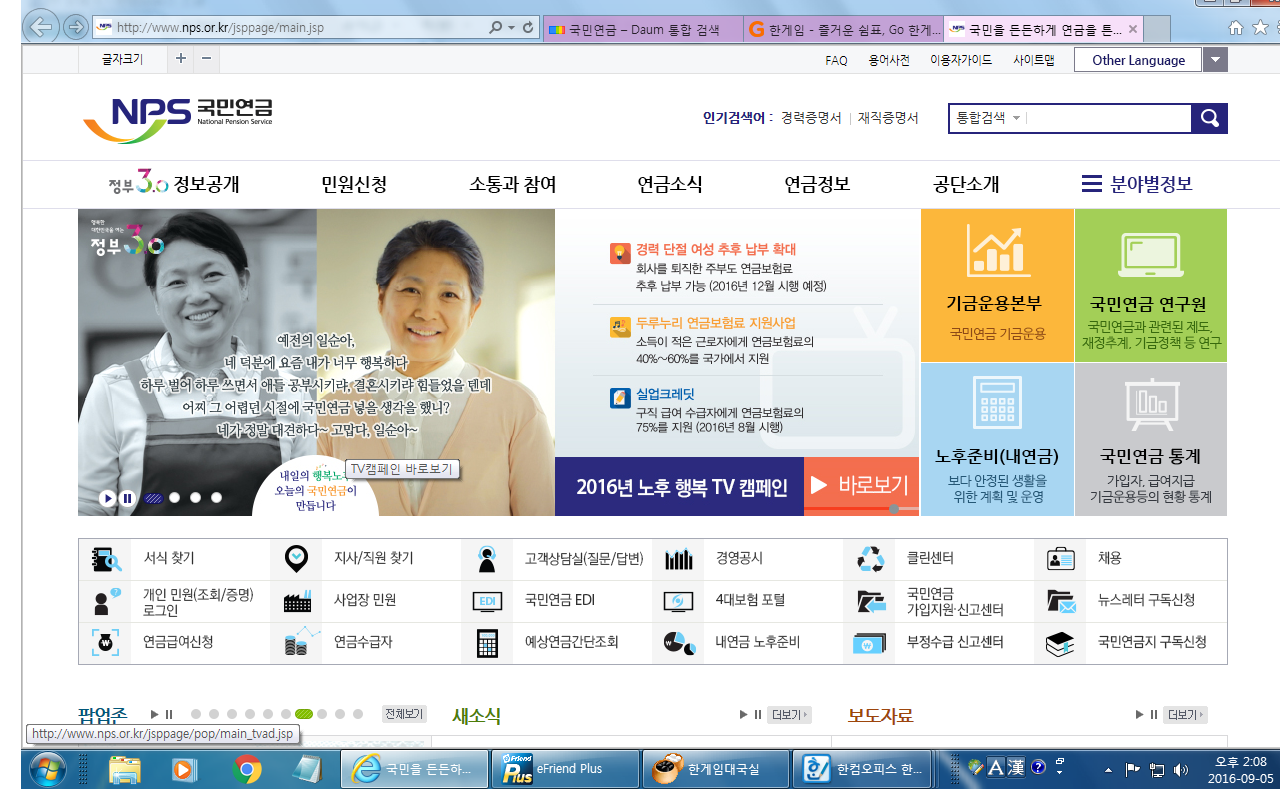The image size is (1280, 800).
Task: Open the 기금운용본부 chart tile
Action: [x=997, y=285]
